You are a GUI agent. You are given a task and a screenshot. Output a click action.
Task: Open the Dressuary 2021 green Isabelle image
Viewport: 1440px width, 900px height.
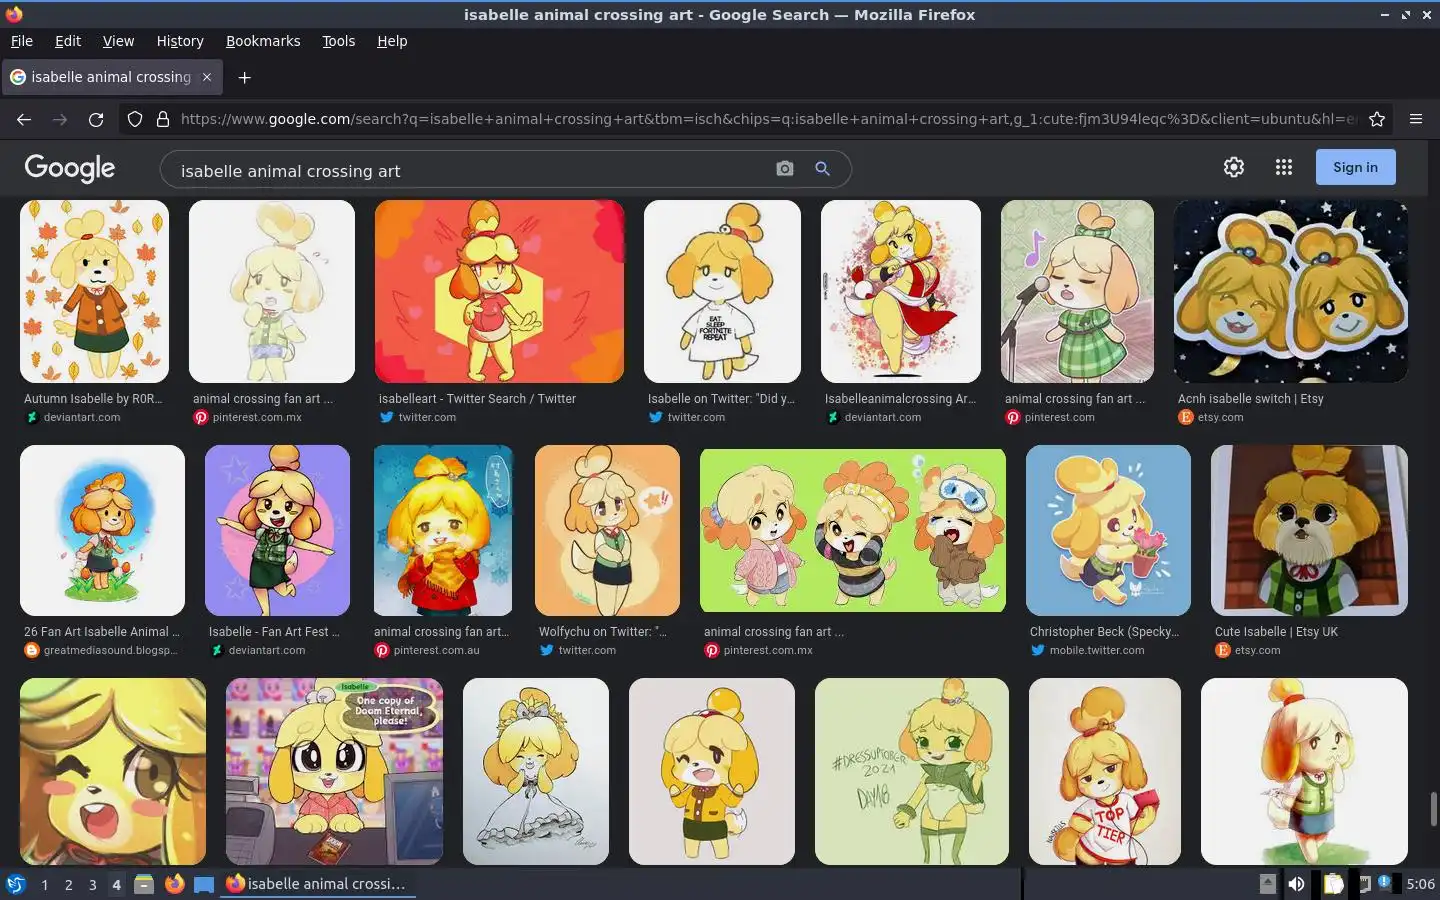(x=912, y=771)
